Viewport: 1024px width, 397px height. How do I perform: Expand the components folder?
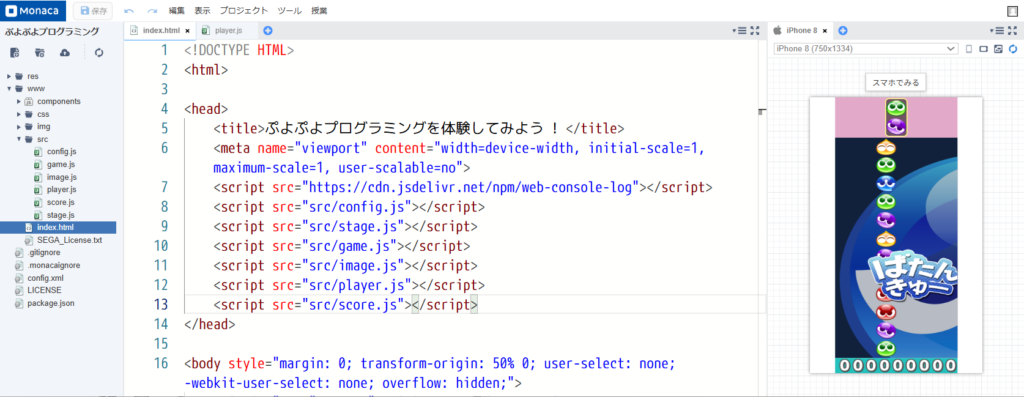(x=19, y=101)
